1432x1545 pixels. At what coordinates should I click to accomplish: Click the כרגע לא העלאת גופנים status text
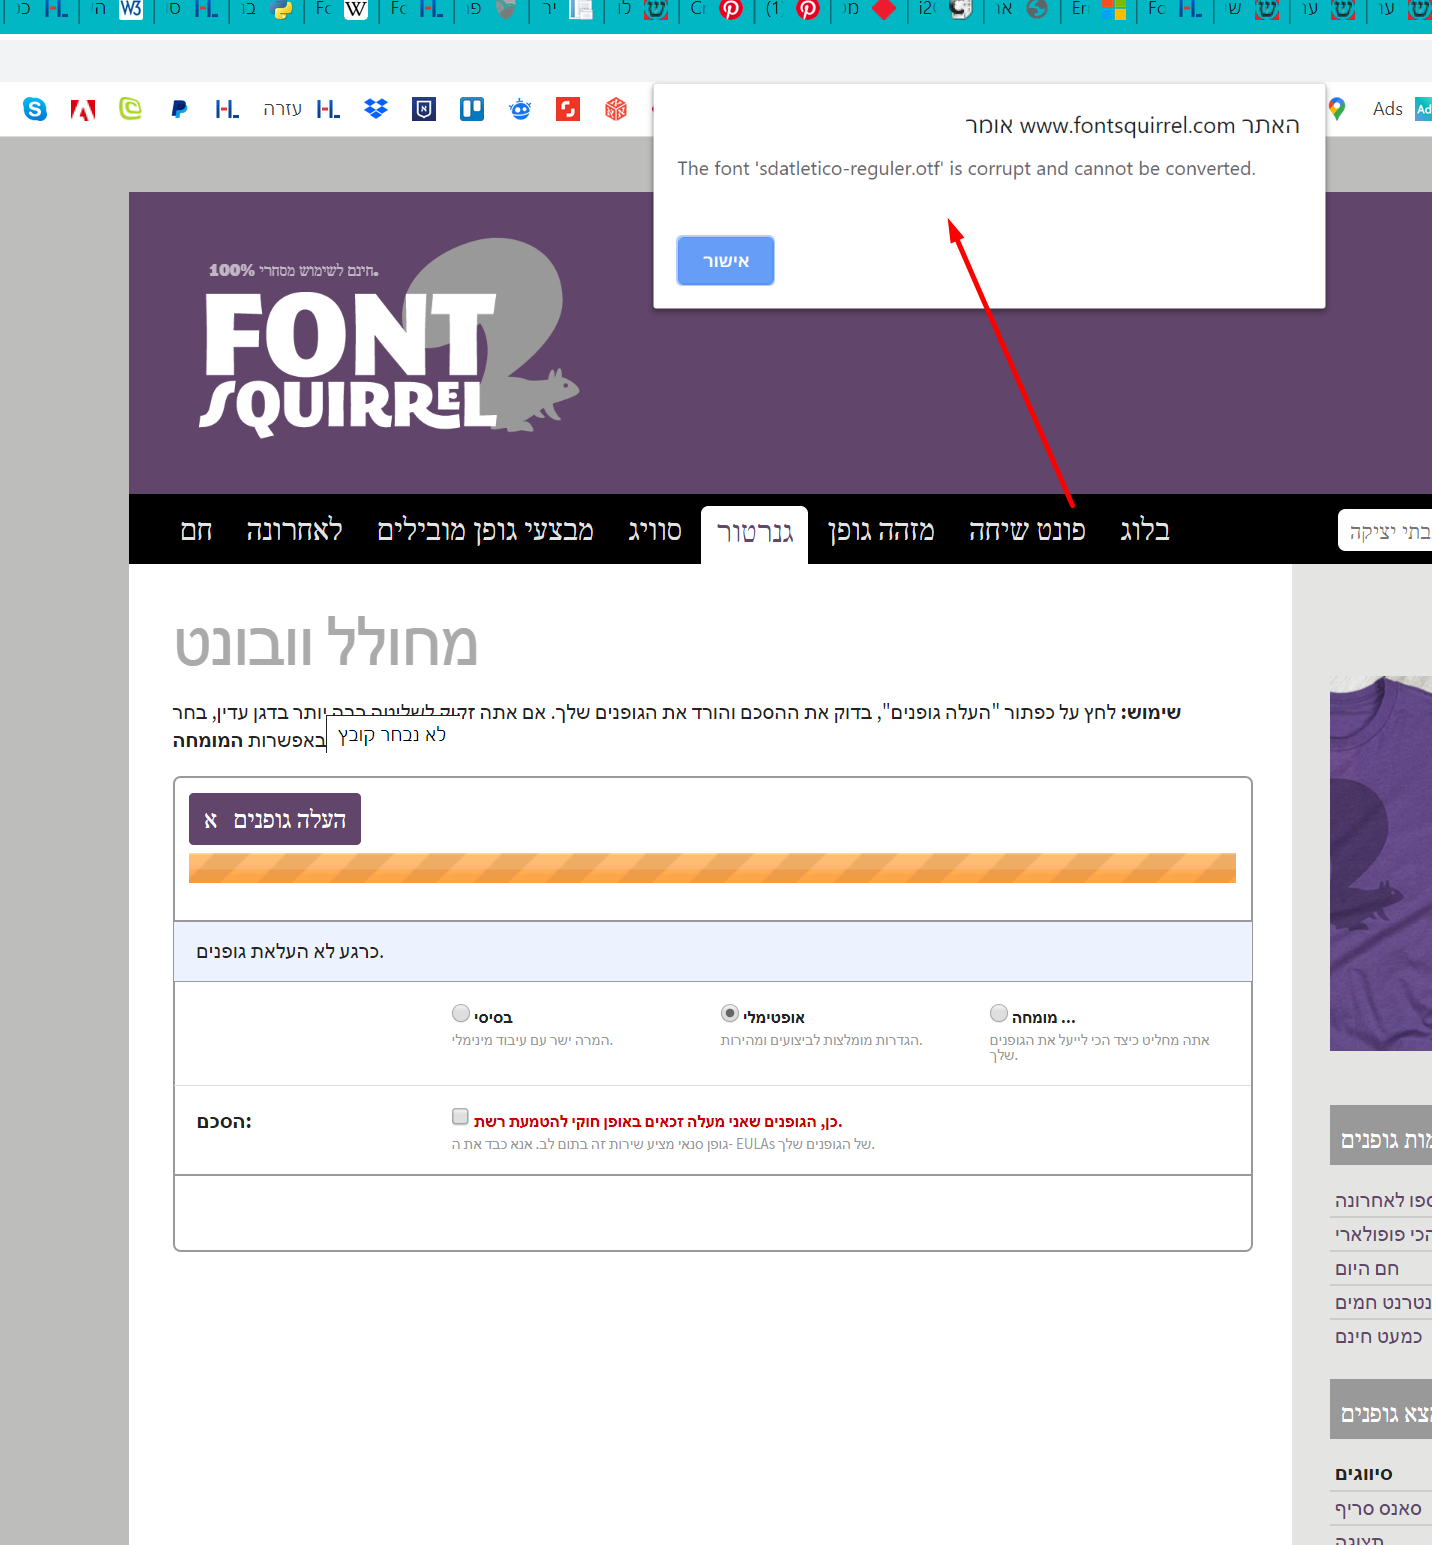pos(290,951)
